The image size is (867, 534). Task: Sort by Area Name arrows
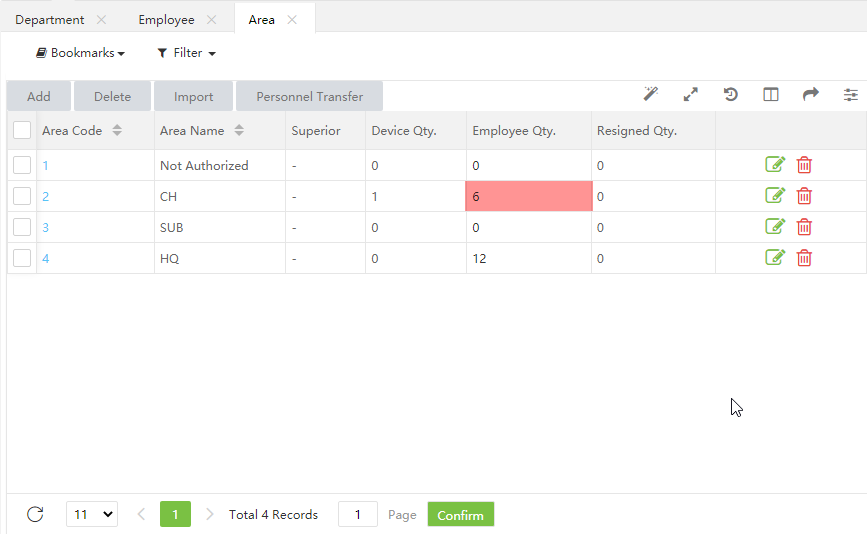click(x=239, y=130)
